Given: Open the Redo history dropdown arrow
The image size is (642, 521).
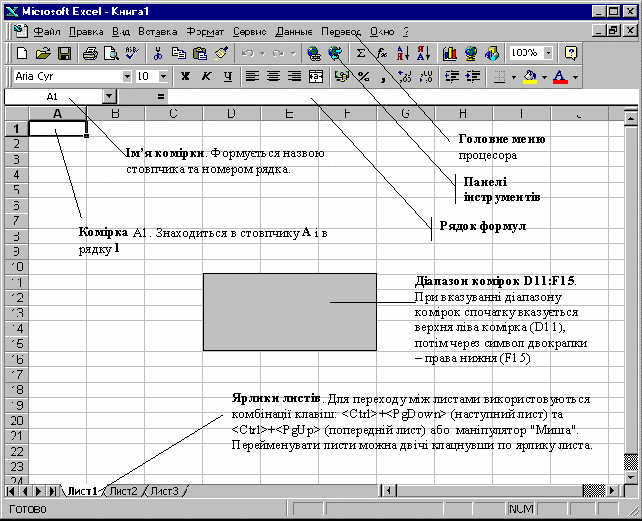Looking at the screenshot, I should tap(293, 53).
